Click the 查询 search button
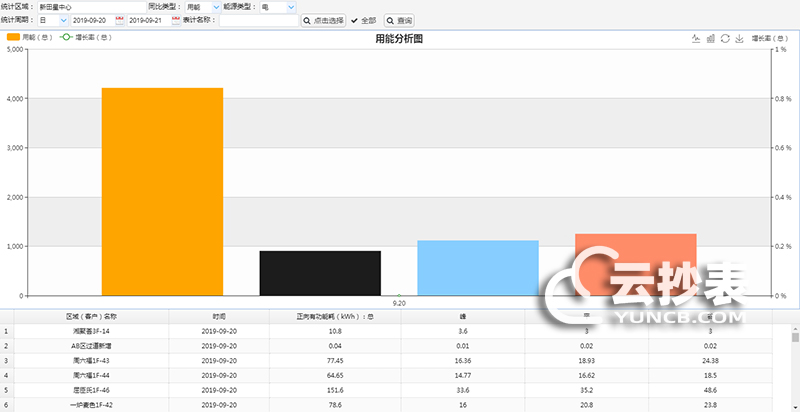 pyautogui.click(x=399, y=20)
